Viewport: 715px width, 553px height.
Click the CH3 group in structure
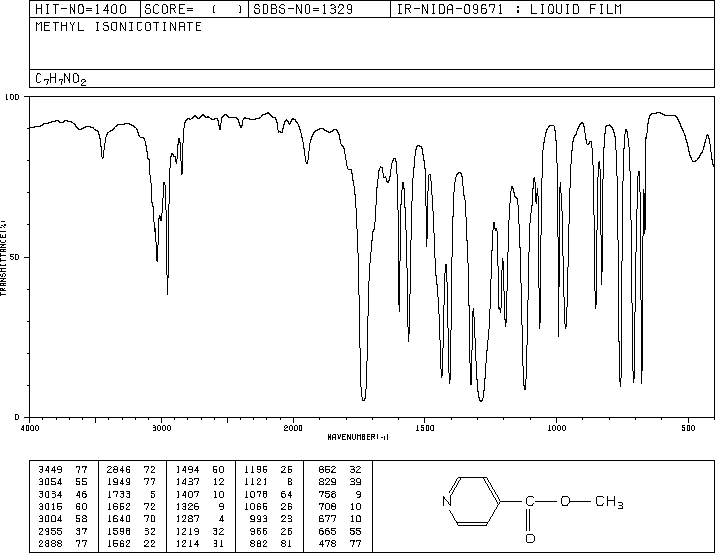(x=609, y=502)
